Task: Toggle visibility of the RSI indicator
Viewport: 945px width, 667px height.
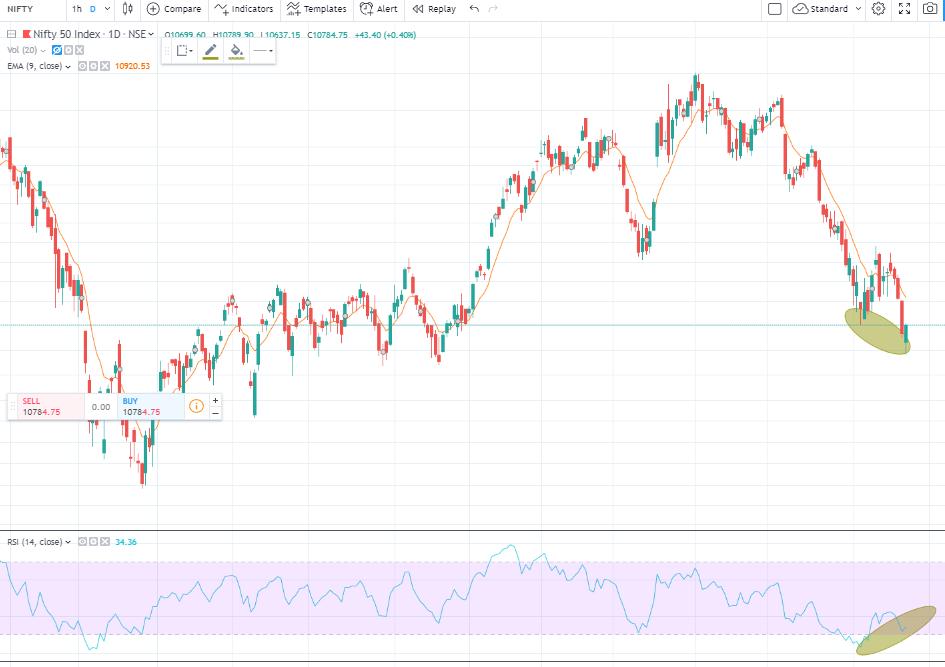Action: tap(83, 542)
